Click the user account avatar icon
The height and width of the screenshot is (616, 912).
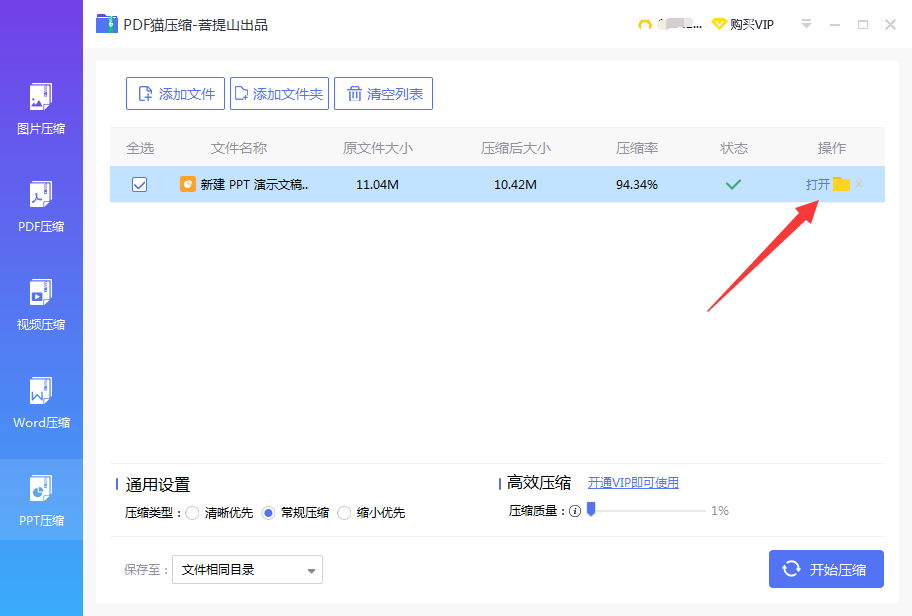[644, 24]
